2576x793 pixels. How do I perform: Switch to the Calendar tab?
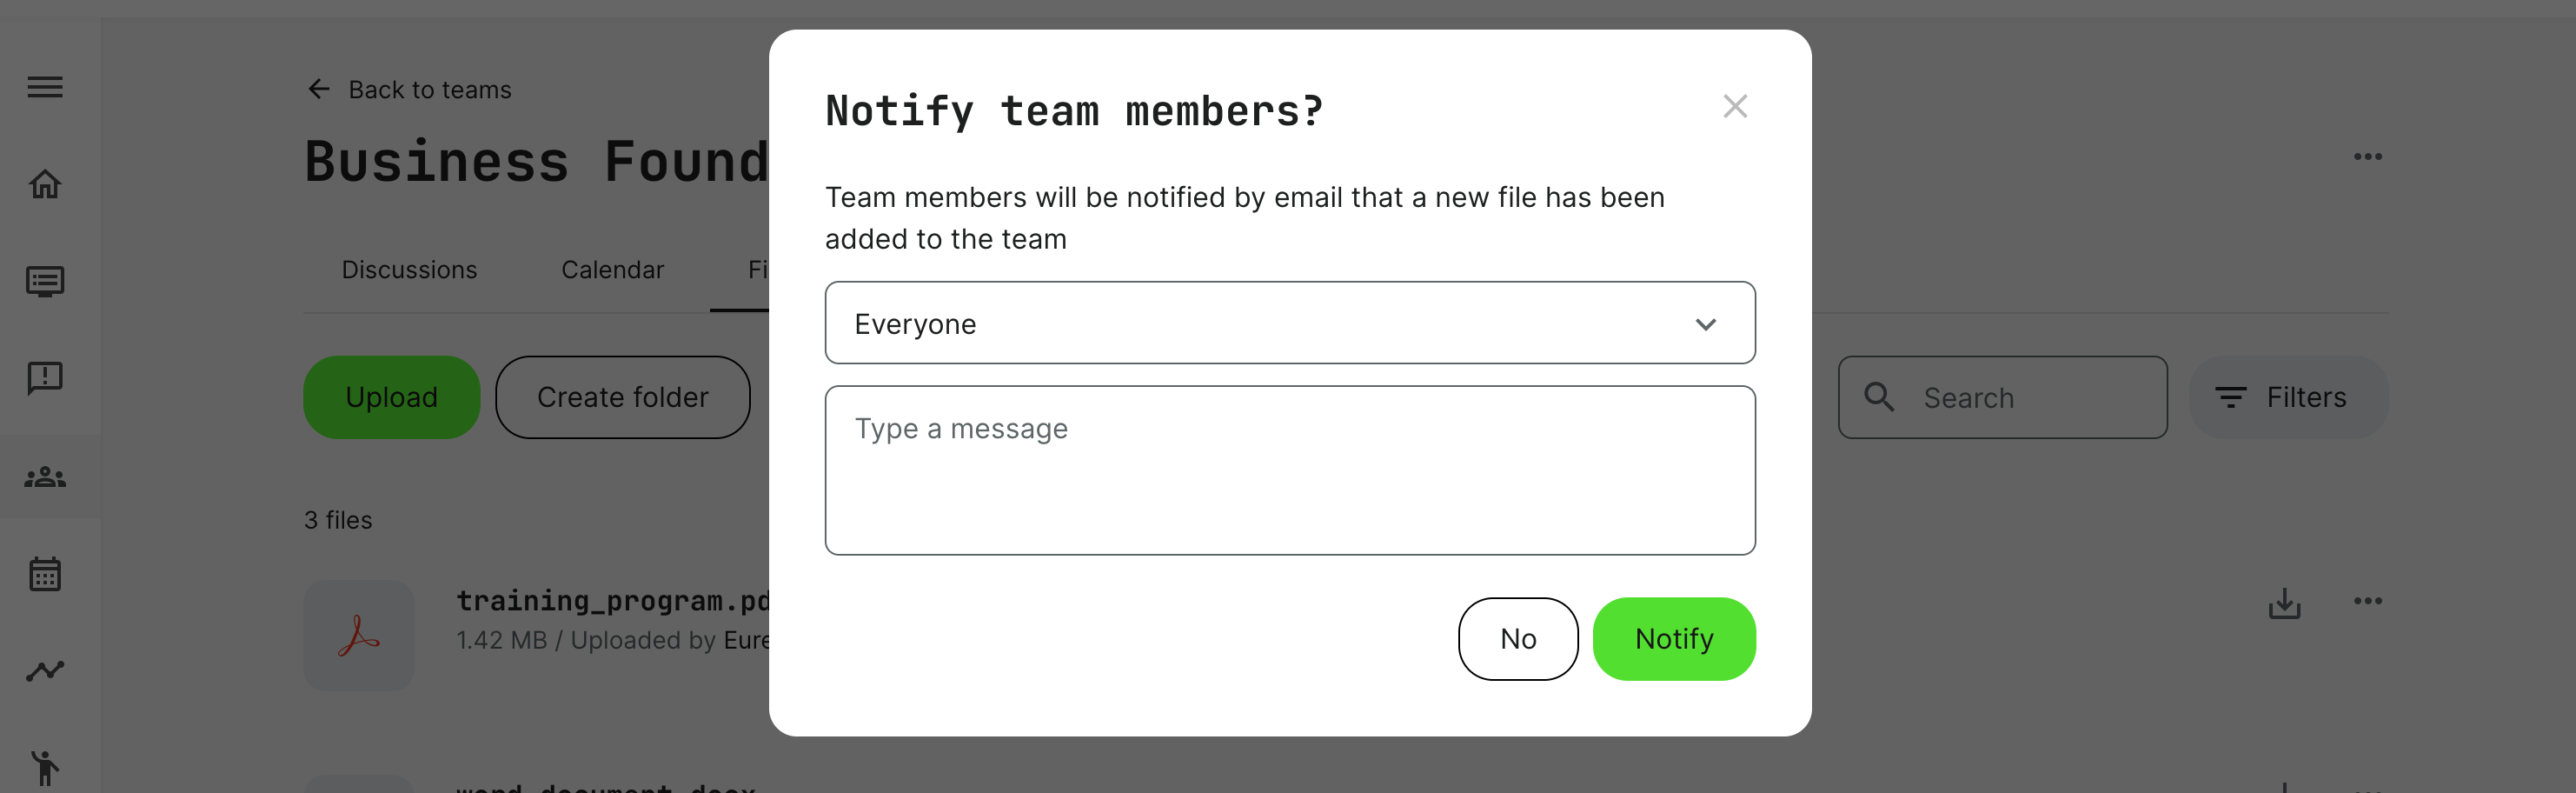[612, 270]
